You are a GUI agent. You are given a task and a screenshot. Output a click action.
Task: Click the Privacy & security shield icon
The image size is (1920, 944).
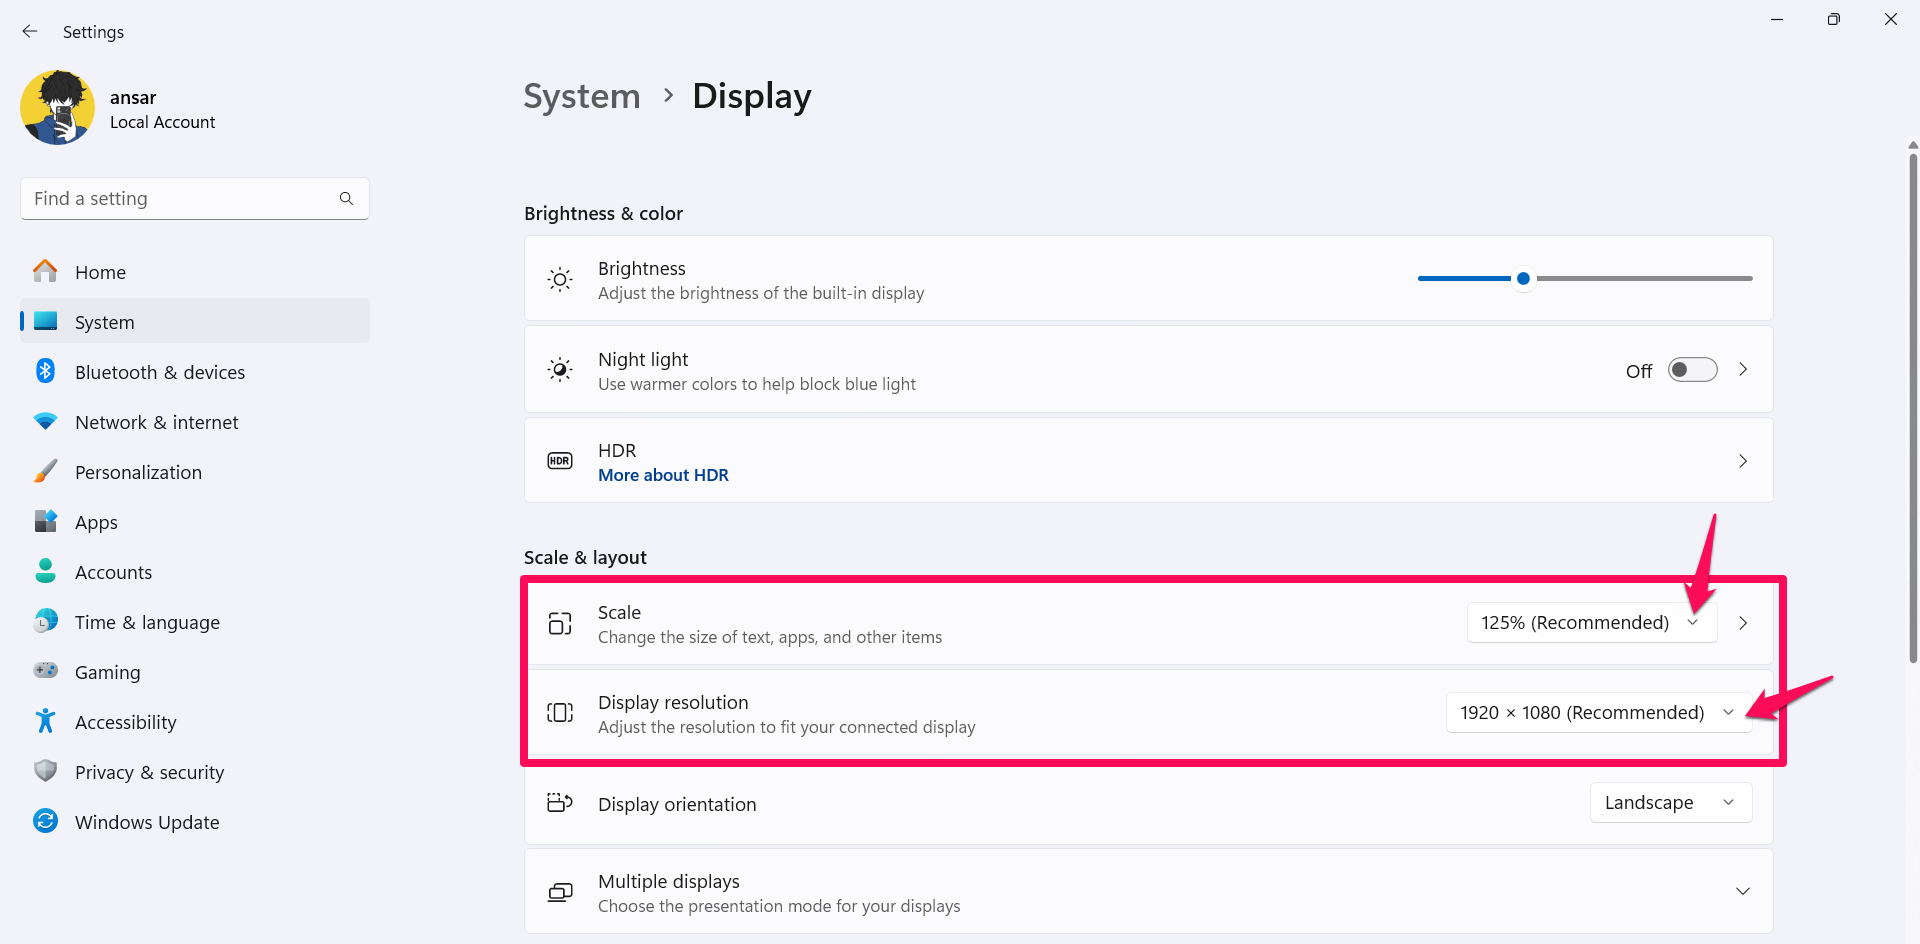click(x=46, y=771)
